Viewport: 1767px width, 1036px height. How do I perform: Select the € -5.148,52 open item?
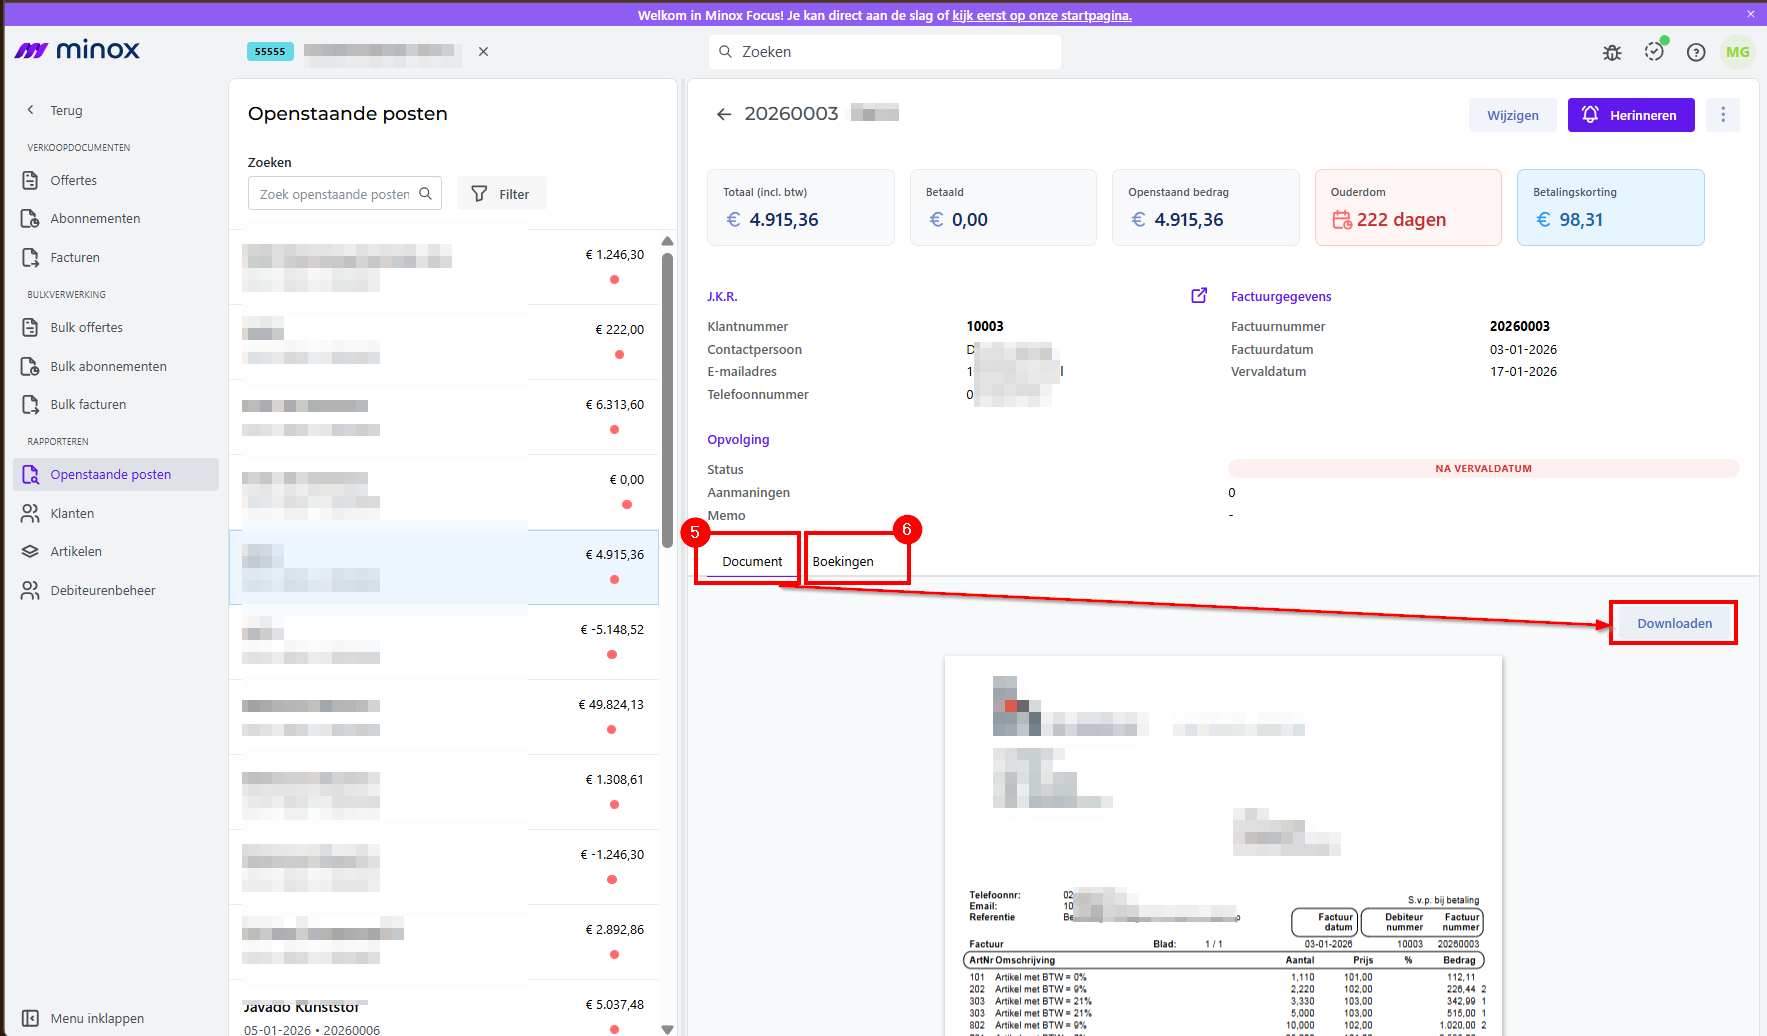coord(444,642)
